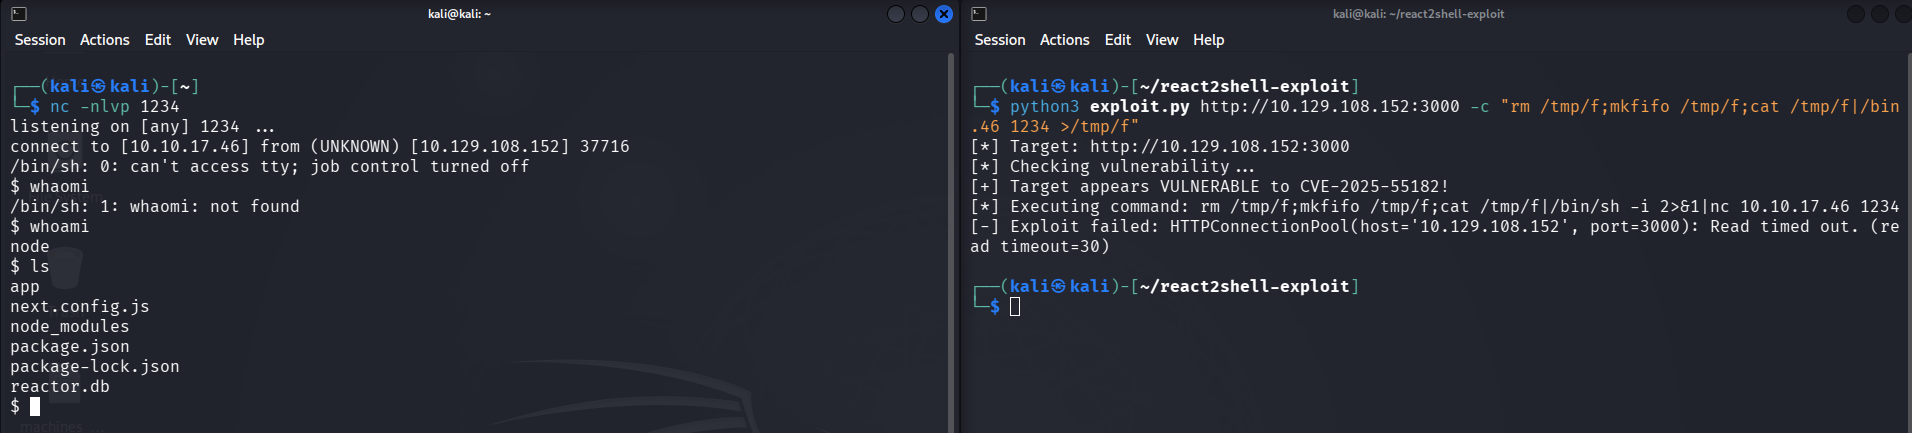
Task: Close the left kali@kali terminal window
Action: click(x=944, y=14)
